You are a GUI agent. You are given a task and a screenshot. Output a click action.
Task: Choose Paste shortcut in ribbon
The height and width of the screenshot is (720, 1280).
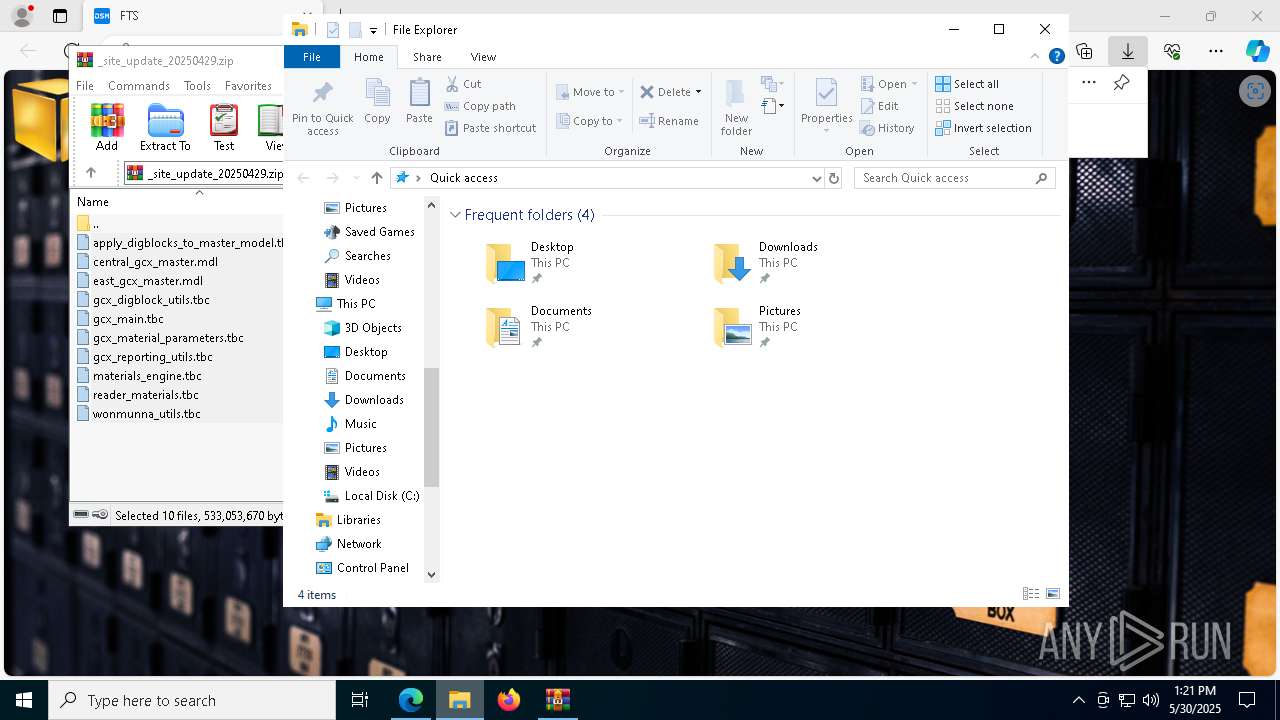(x=490, y=128)
